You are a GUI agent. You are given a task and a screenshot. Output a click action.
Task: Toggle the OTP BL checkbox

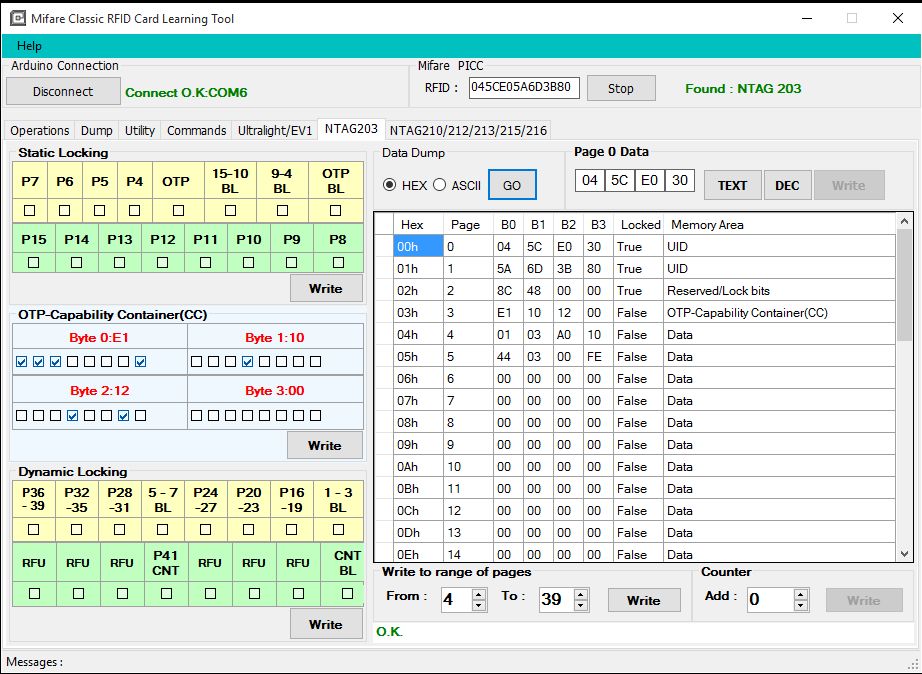pyautogui.click(x=335, y=210)
